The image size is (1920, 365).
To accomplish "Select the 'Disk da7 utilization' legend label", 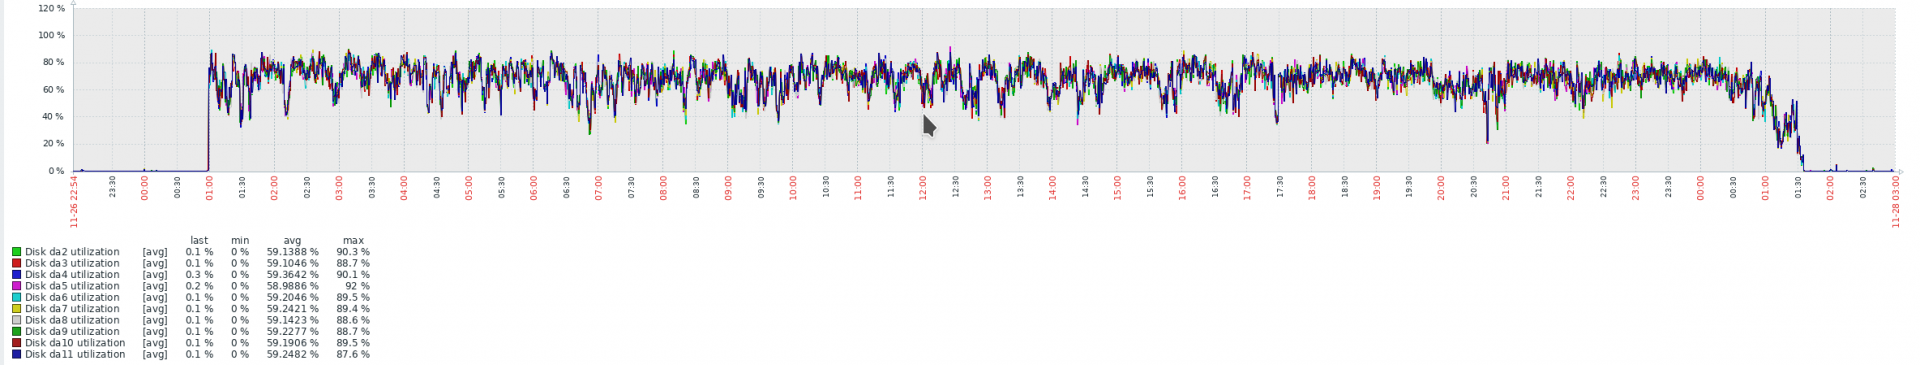I will coord(72,309).
